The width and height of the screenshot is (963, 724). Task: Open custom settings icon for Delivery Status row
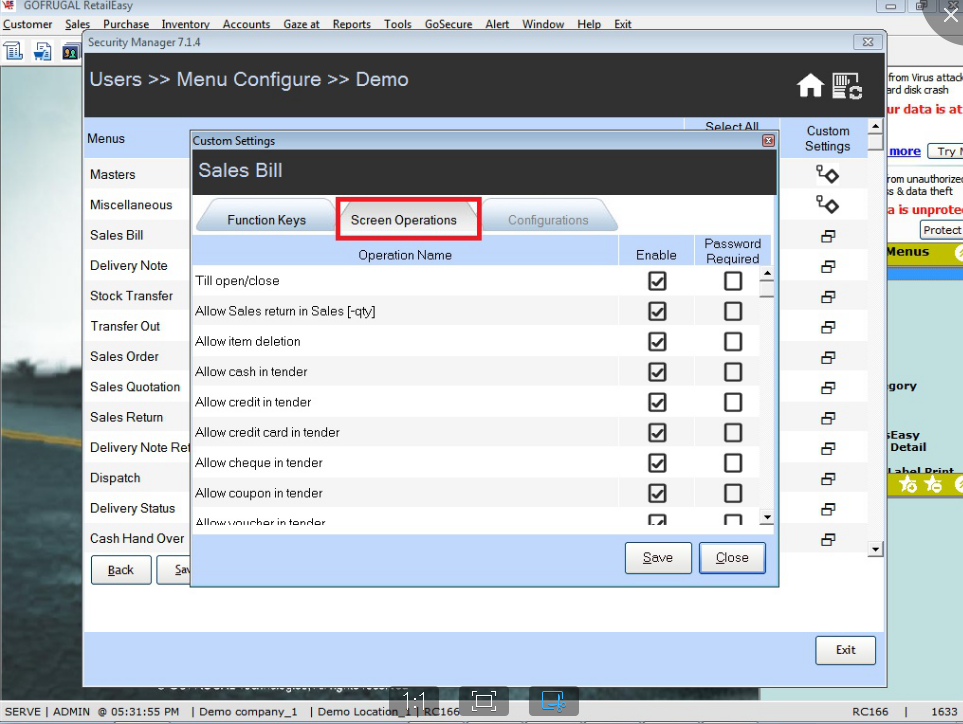pos(828,509)
